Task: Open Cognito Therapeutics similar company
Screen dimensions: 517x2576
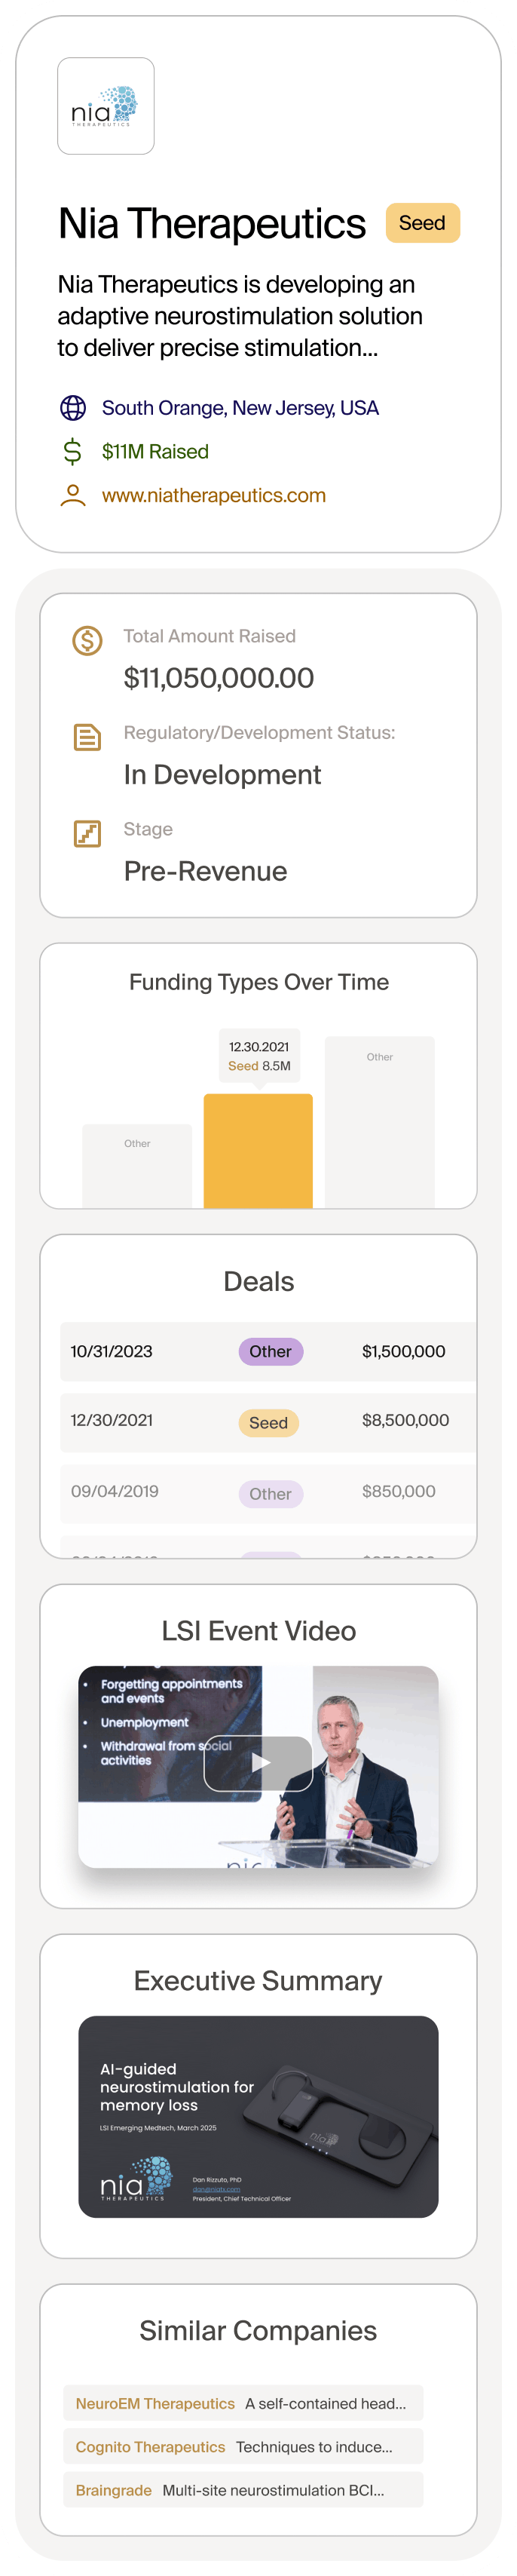Action: [x=151, y=2447]
